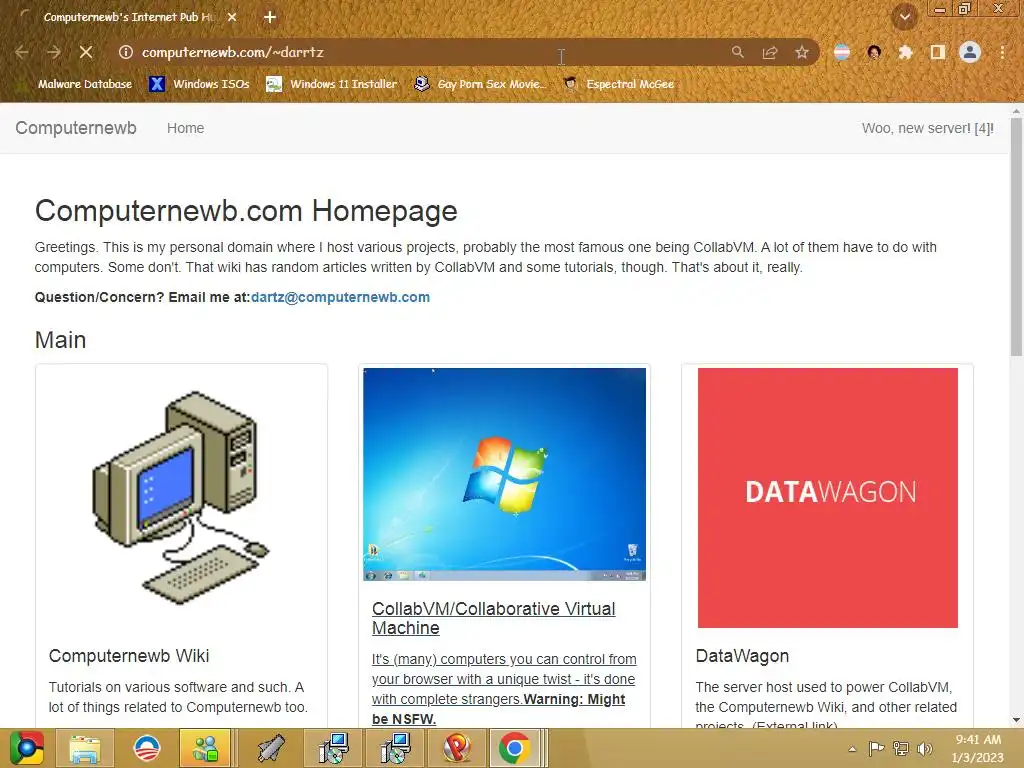Click the page vertical scrollbar

click(1016, 236)
